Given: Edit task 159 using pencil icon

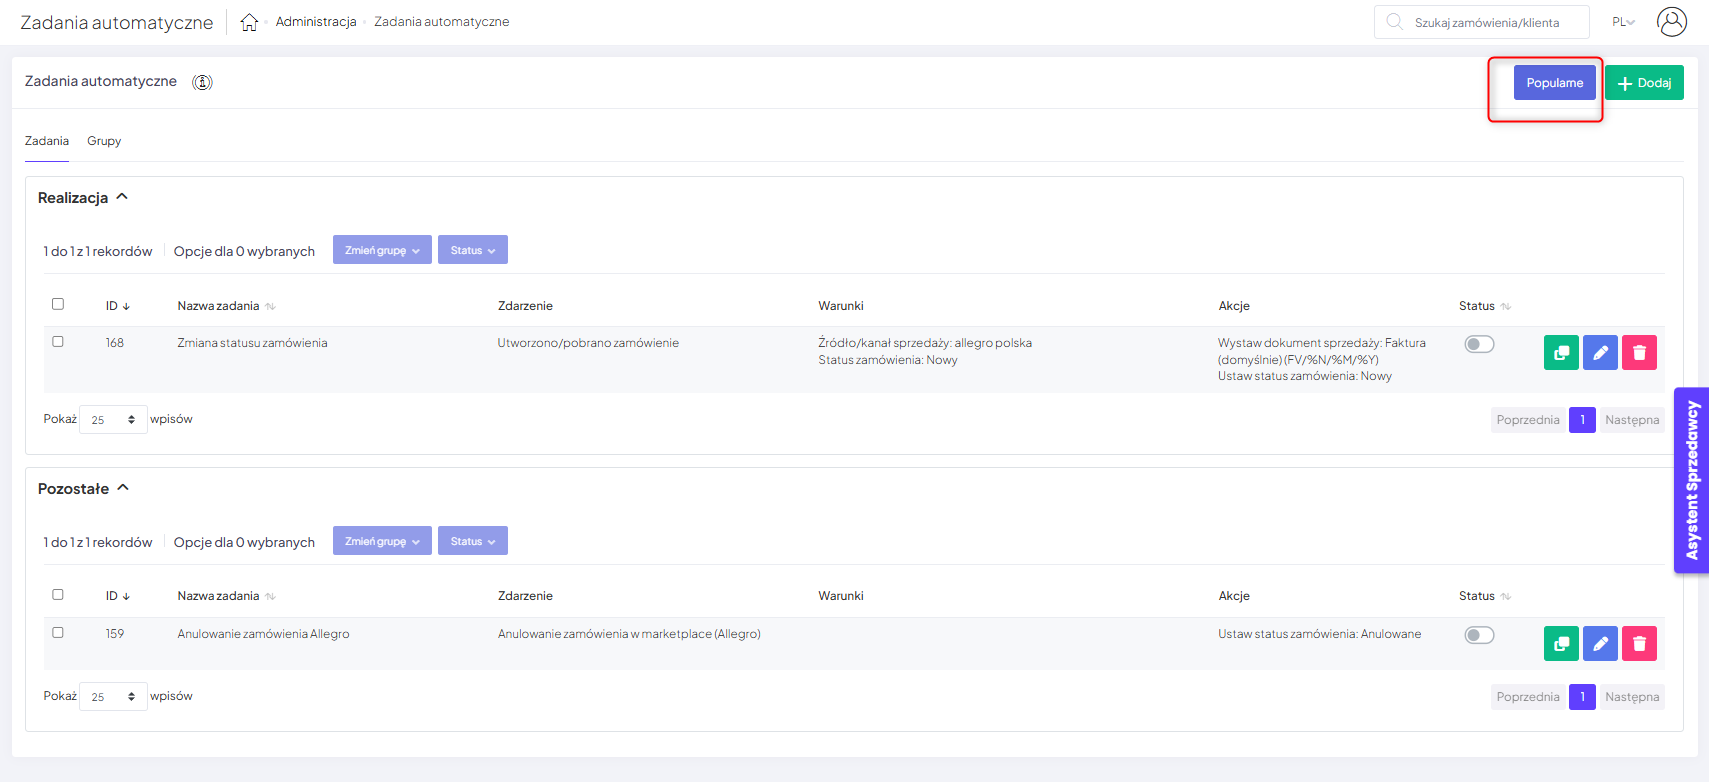Looking at the screenshot, I should (1600, 643).
